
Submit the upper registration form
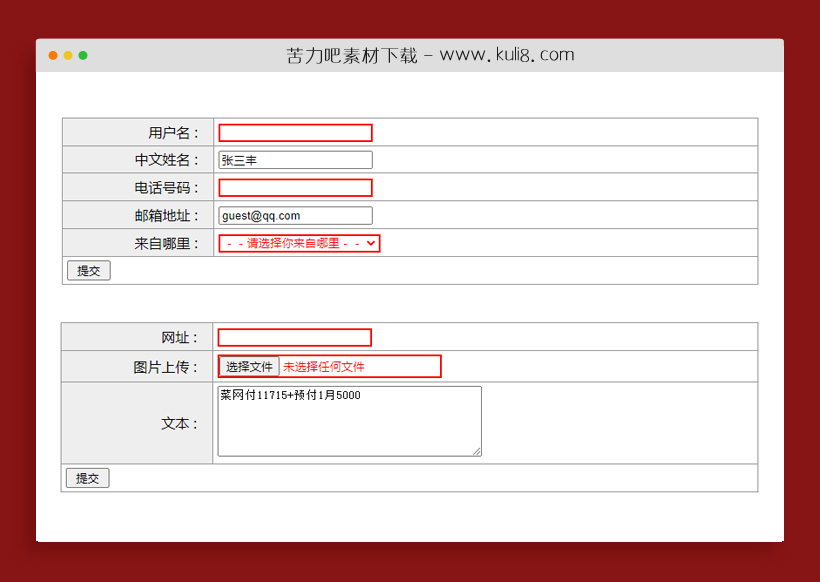coord(88,270)
